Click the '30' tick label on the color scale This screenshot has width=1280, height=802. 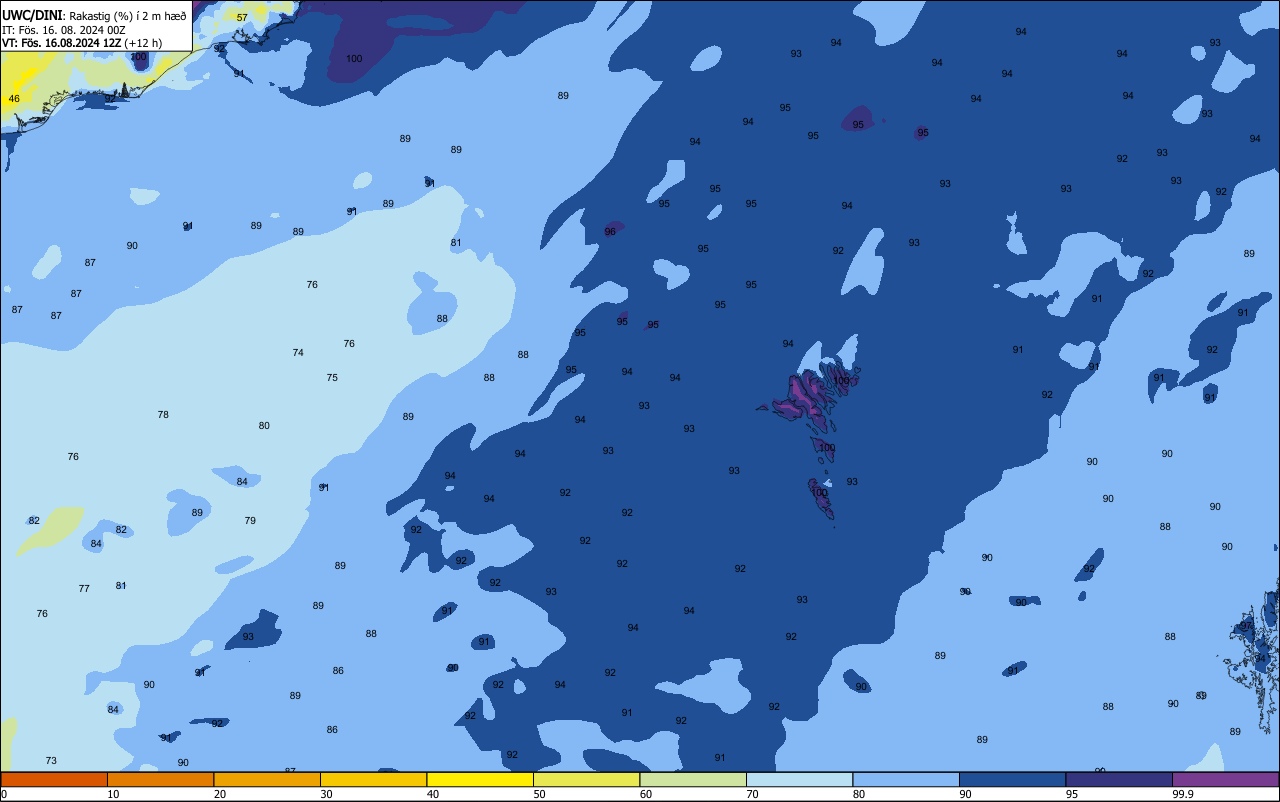click(326, 794)
